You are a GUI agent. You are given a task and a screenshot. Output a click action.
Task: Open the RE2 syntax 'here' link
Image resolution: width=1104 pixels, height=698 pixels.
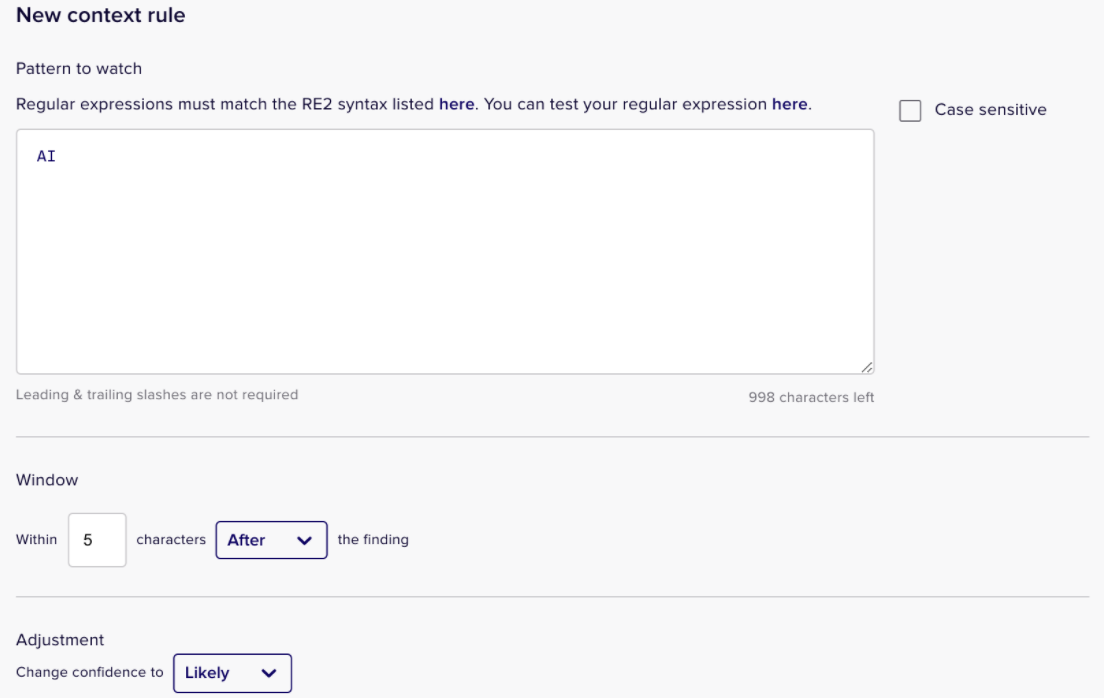point(456,104)
